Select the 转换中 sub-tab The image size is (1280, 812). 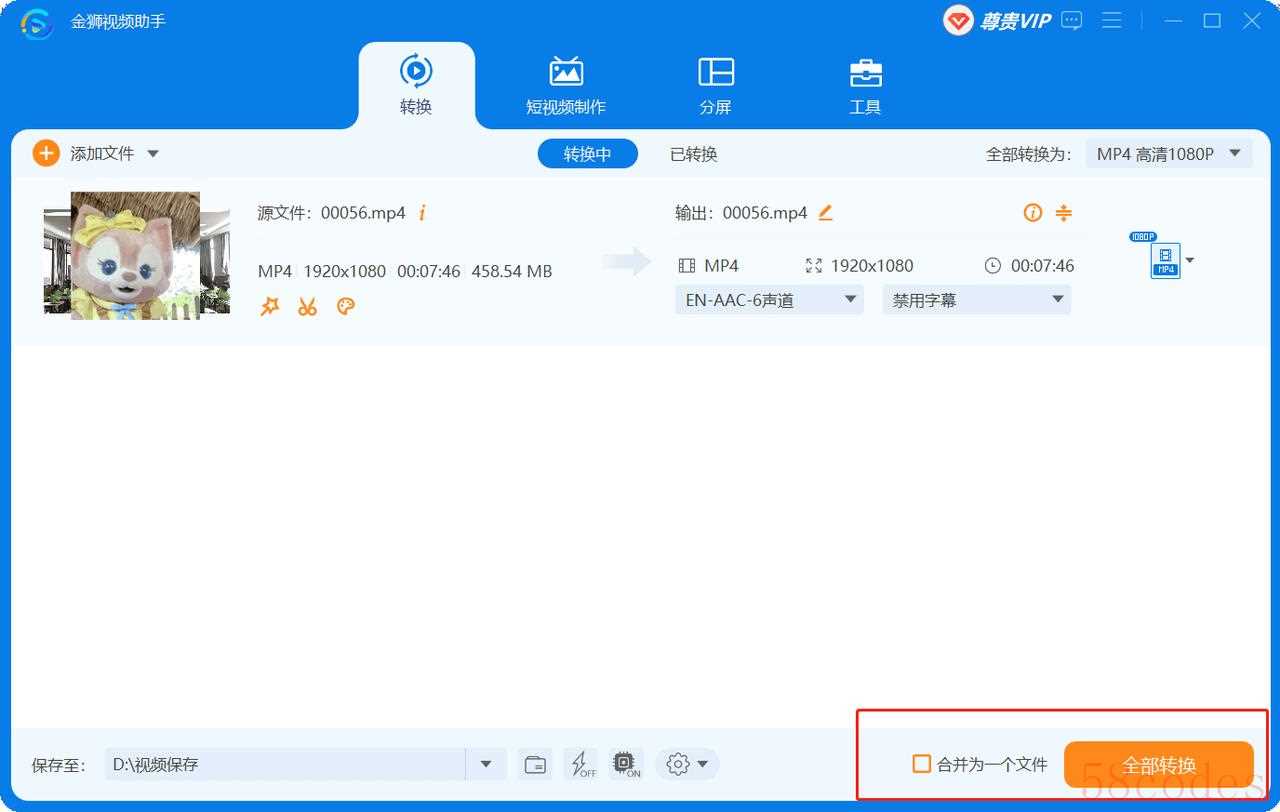coord(587,153)
